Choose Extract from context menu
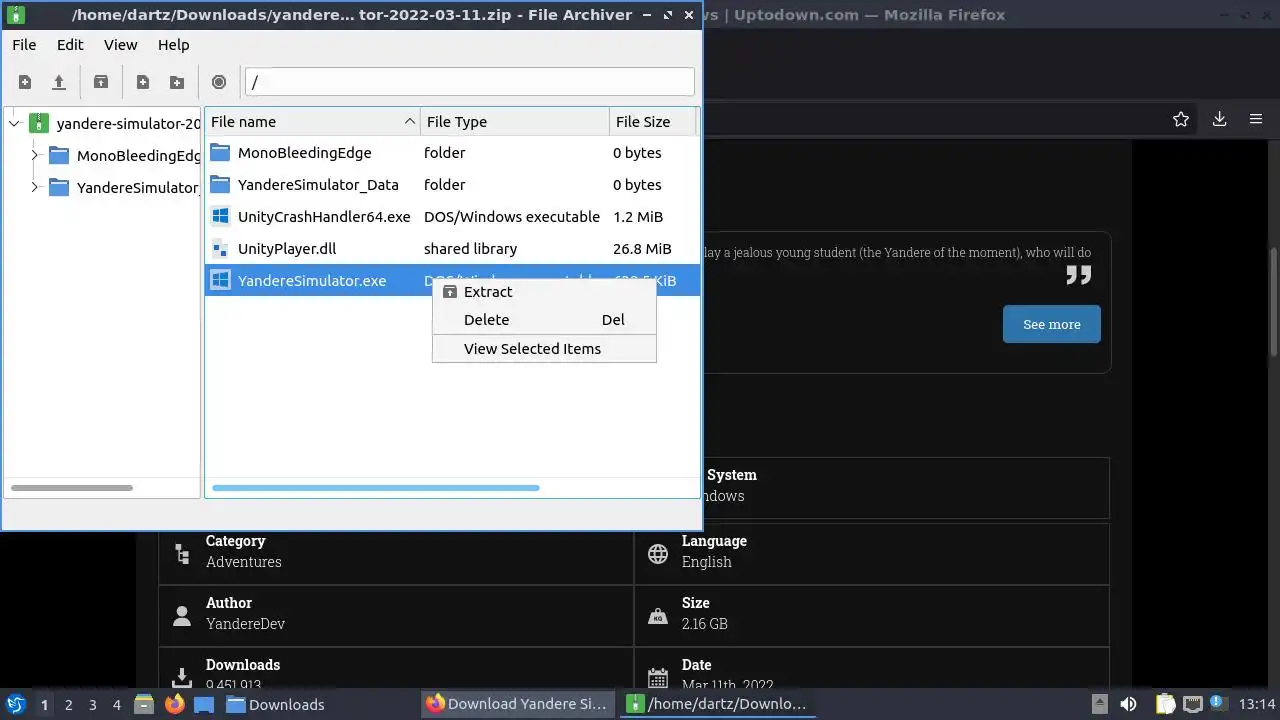The height and width of the screenshot is (720, 1280). [x=544, y=292]
